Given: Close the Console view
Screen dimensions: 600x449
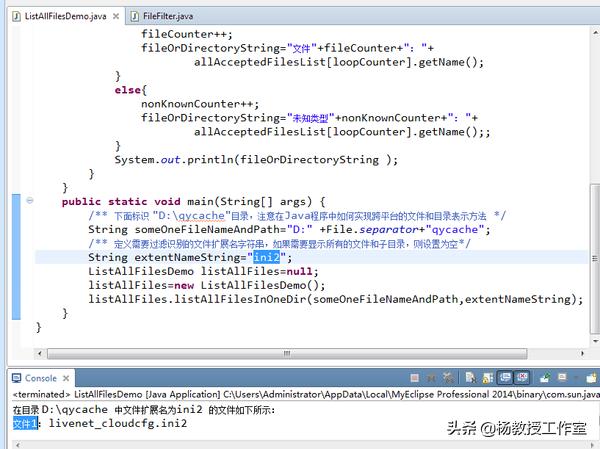Looking at the screenshot, I should [x=66, y=378].
